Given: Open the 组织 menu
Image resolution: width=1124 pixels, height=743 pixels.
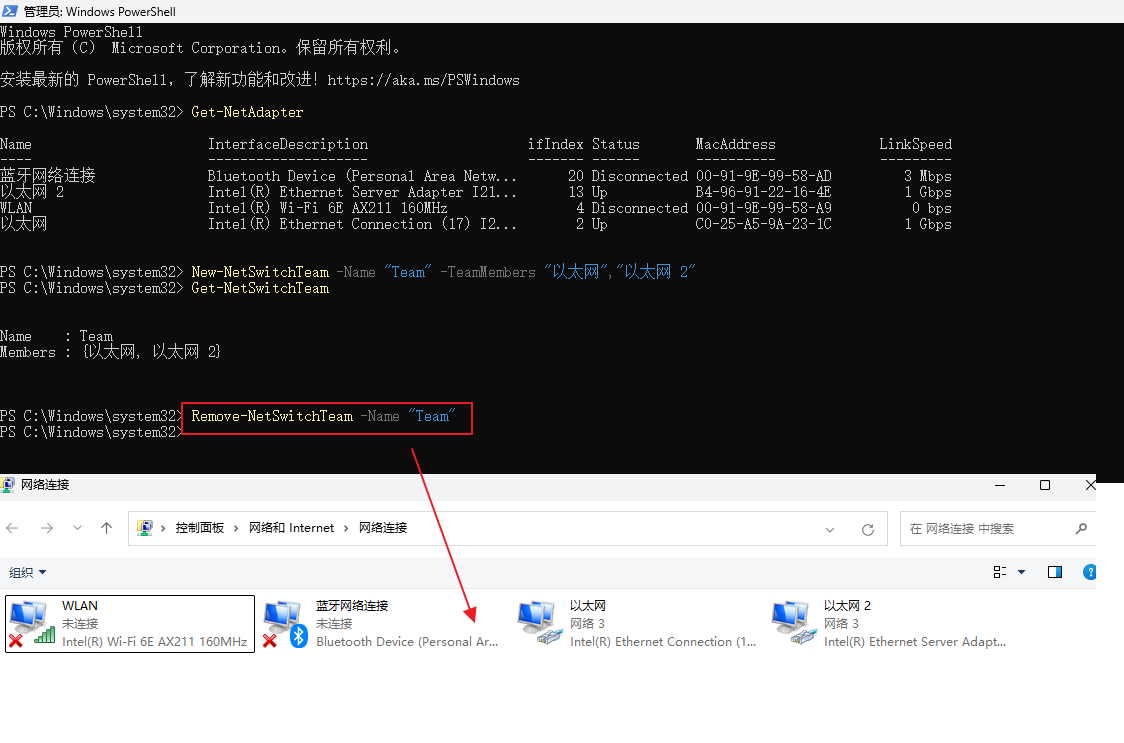Looking at the screenshot, I should click(x=27, y=572).
